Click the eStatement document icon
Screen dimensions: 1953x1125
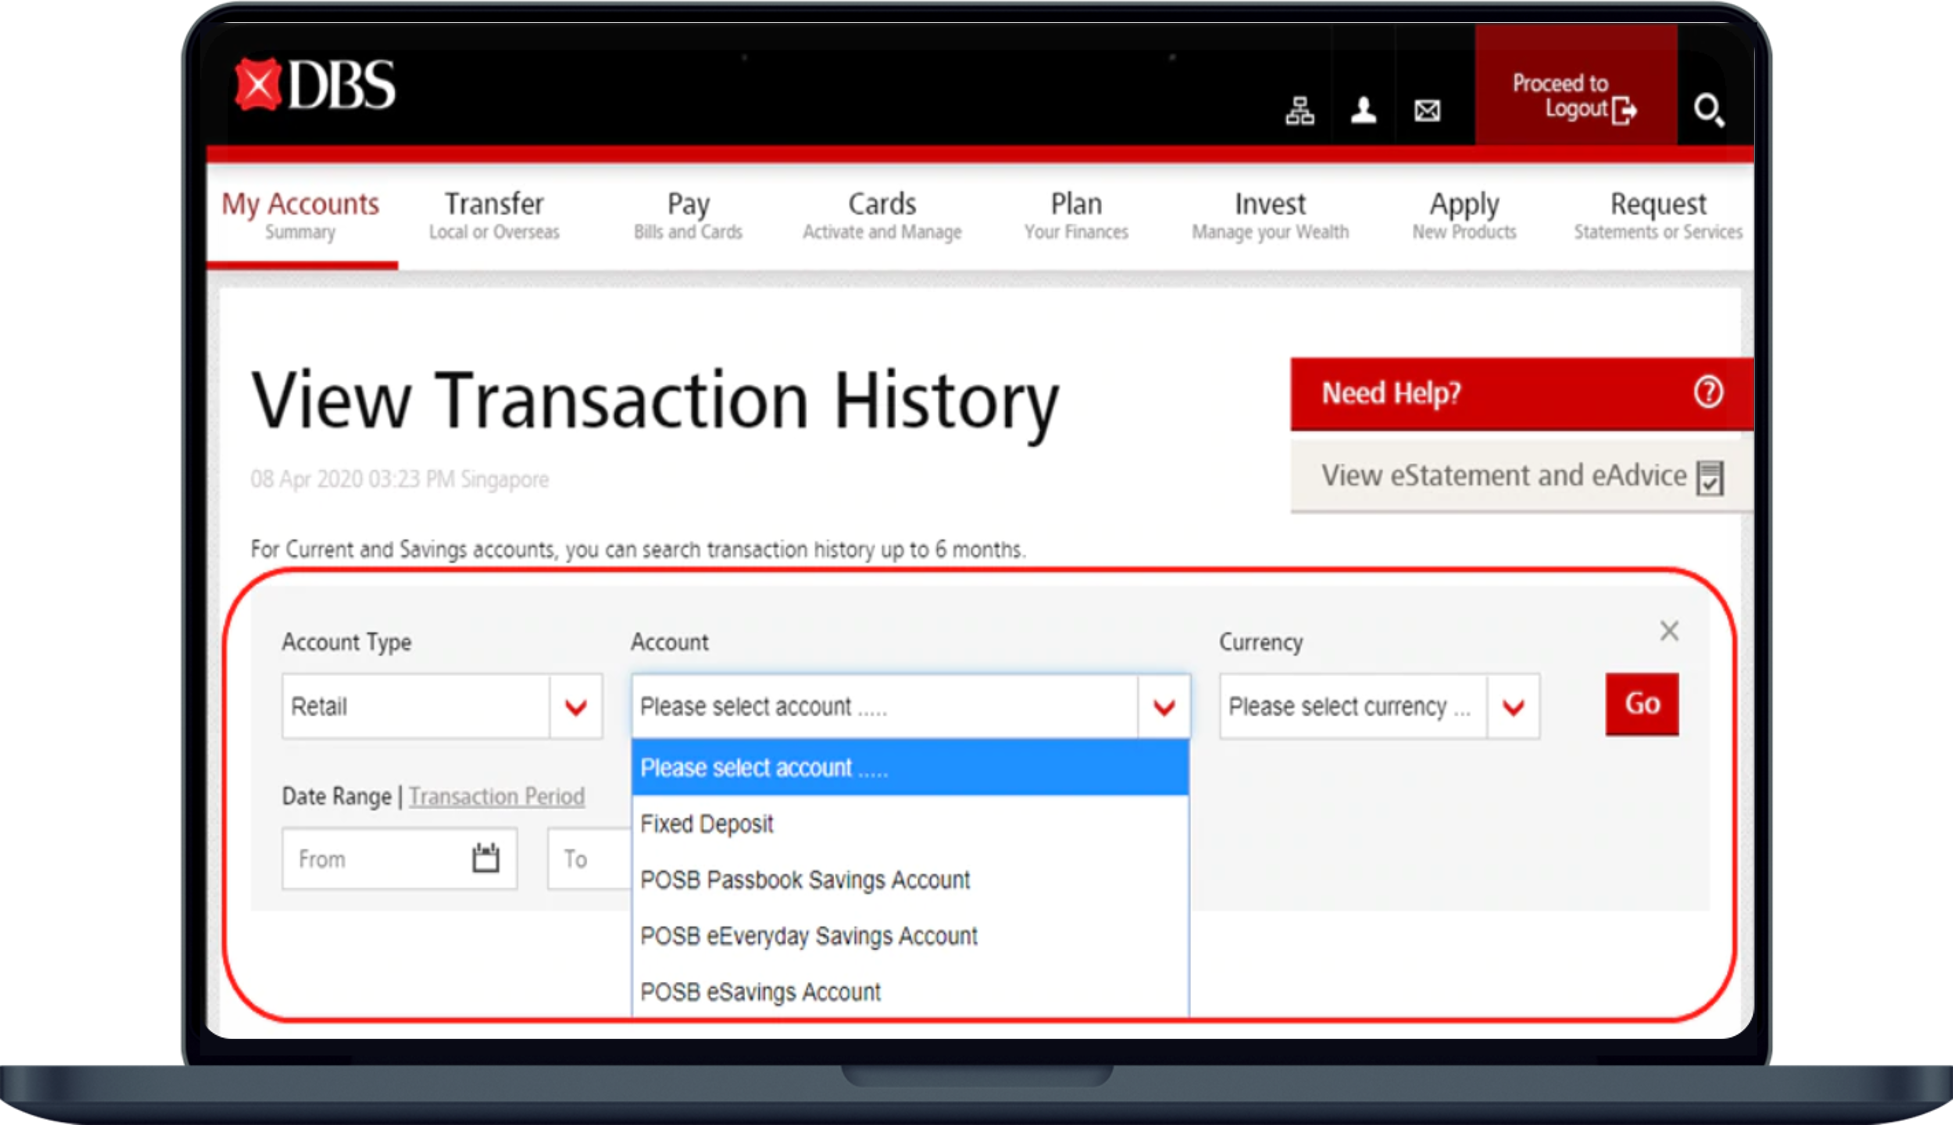1711,477
